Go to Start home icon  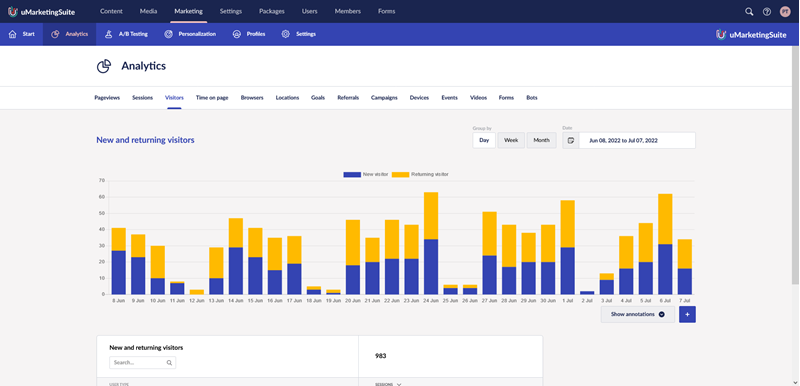coord(13,34)
